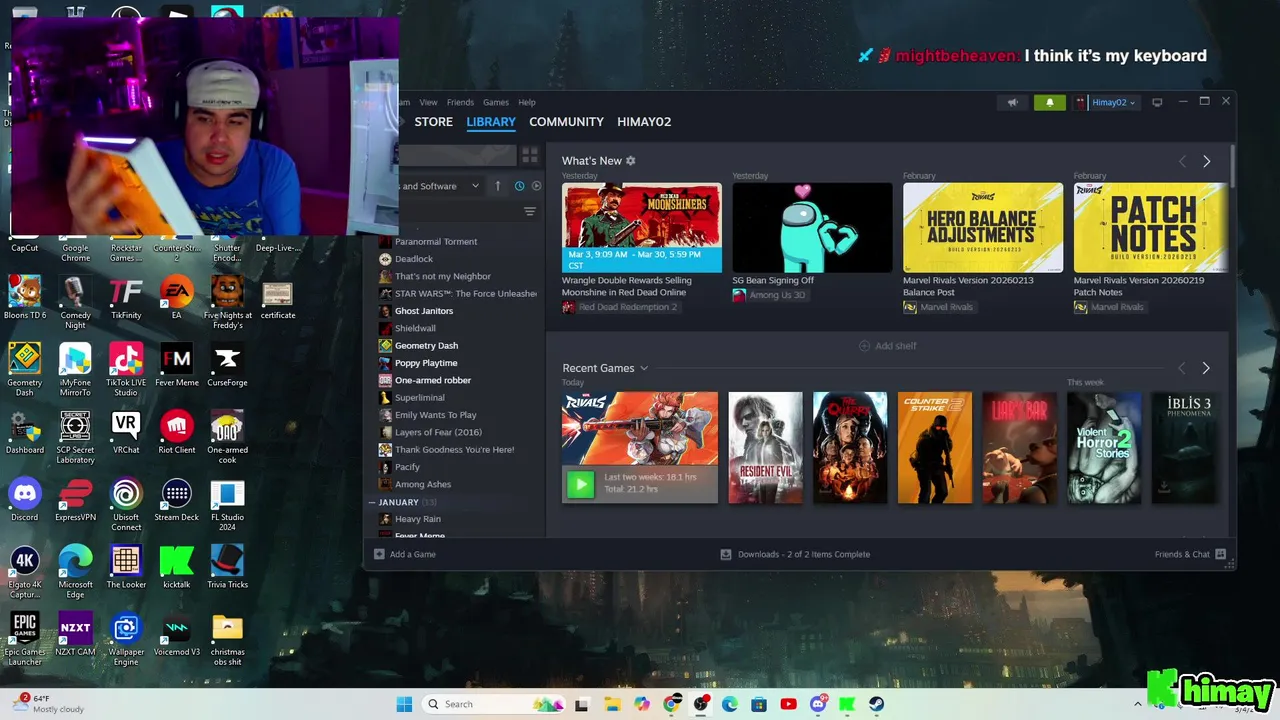The height and width of the screenshot is (720, 1280).
Task: Select Among Ashes in library list
Action: click(x=423, y=484)
